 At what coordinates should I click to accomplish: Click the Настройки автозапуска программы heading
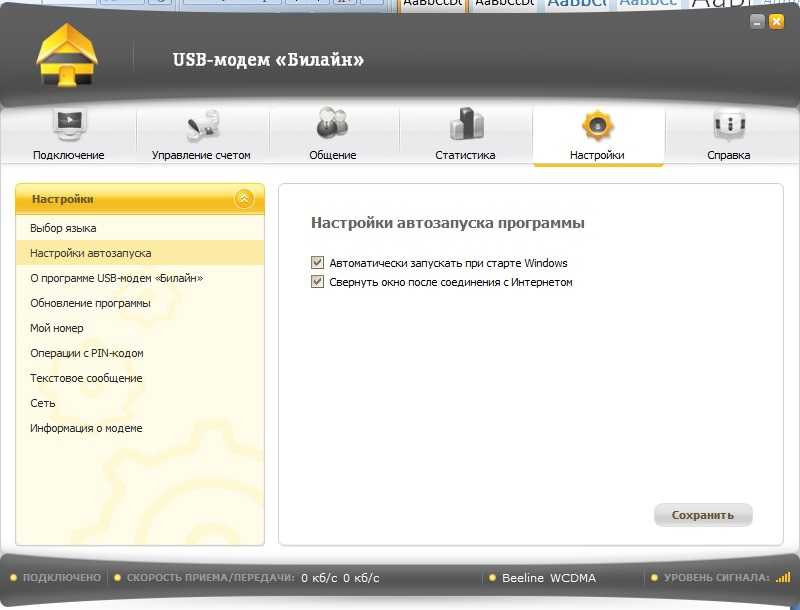(447, 223)
